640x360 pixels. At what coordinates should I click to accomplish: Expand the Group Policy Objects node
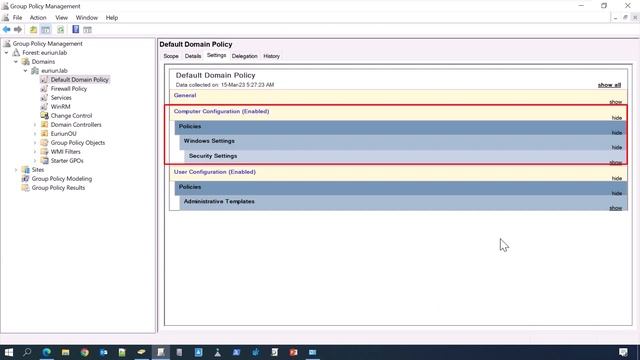35,142
